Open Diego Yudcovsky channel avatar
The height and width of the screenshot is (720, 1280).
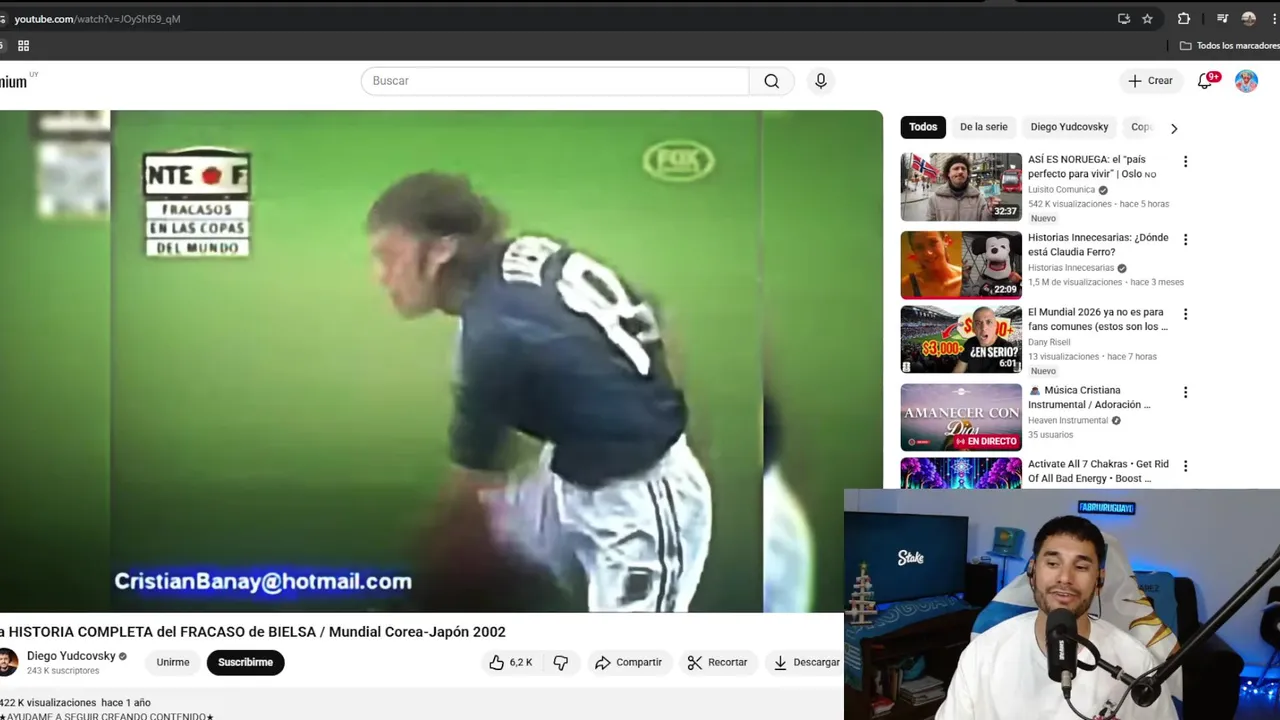(7, 662)
